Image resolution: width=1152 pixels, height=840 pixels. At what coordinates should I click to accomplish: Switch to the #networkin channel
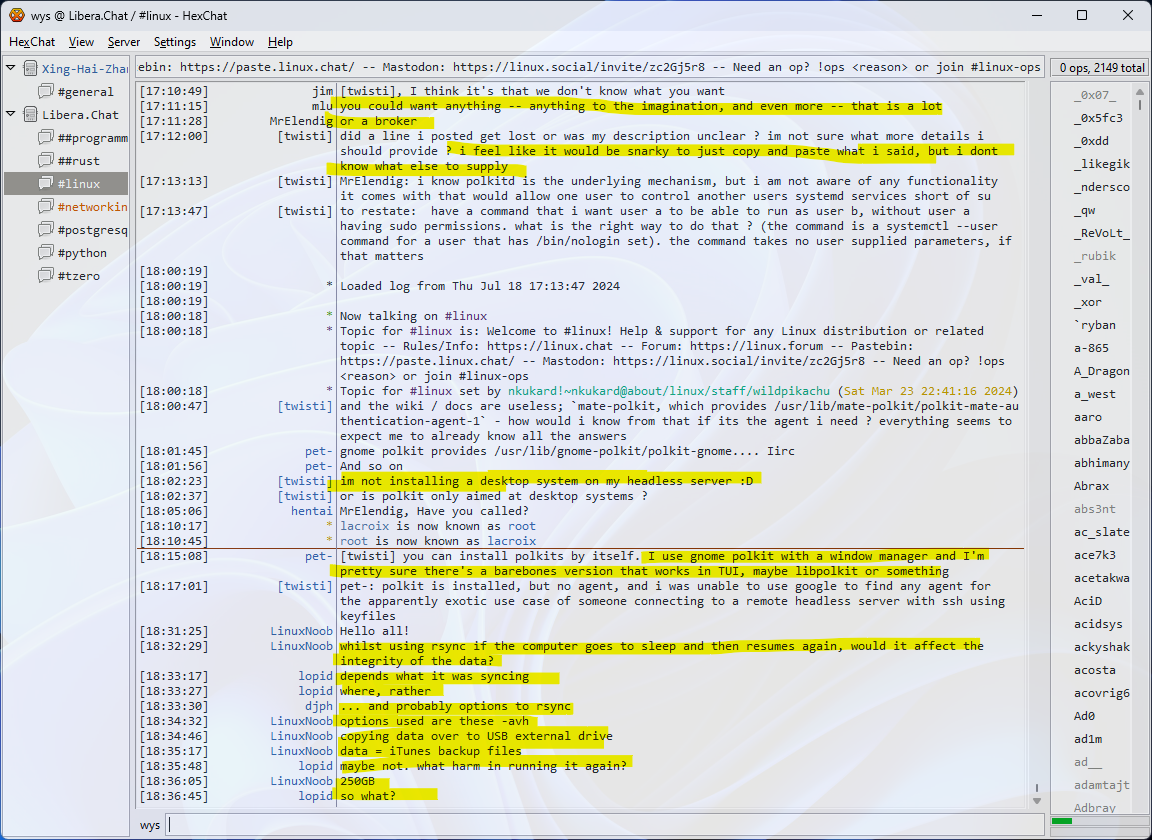coord(92,207)
